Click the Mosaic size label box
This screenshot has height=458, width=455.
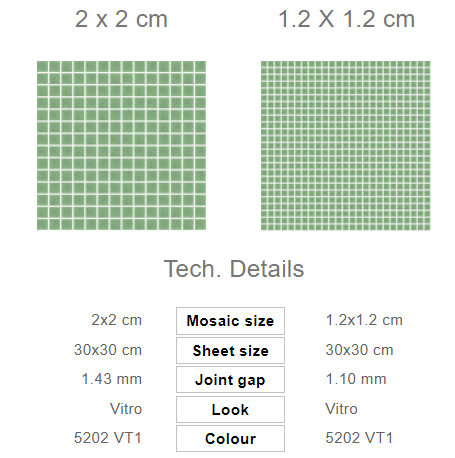pos(230,321)
